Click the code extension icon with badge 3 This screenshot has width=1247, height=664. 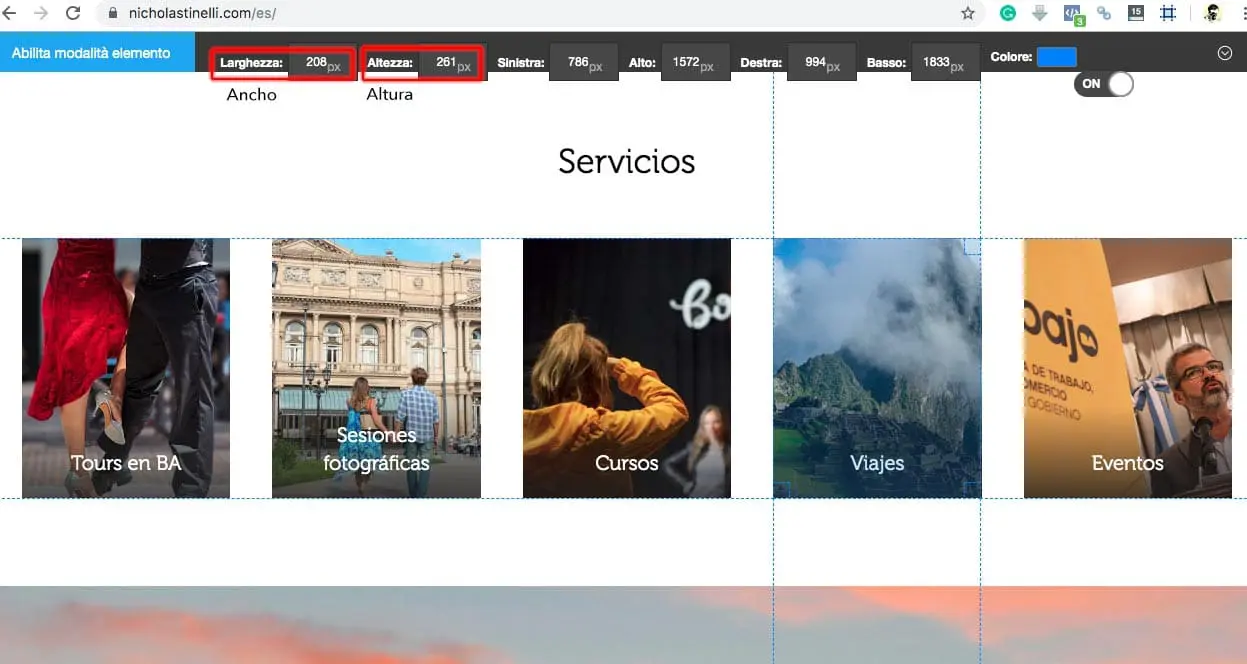(1072, 13)
